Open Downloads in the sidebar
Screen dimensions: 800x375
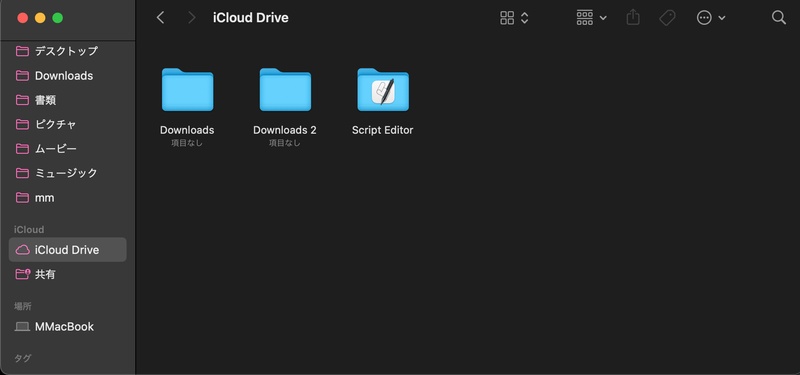(x=67, y=76)
